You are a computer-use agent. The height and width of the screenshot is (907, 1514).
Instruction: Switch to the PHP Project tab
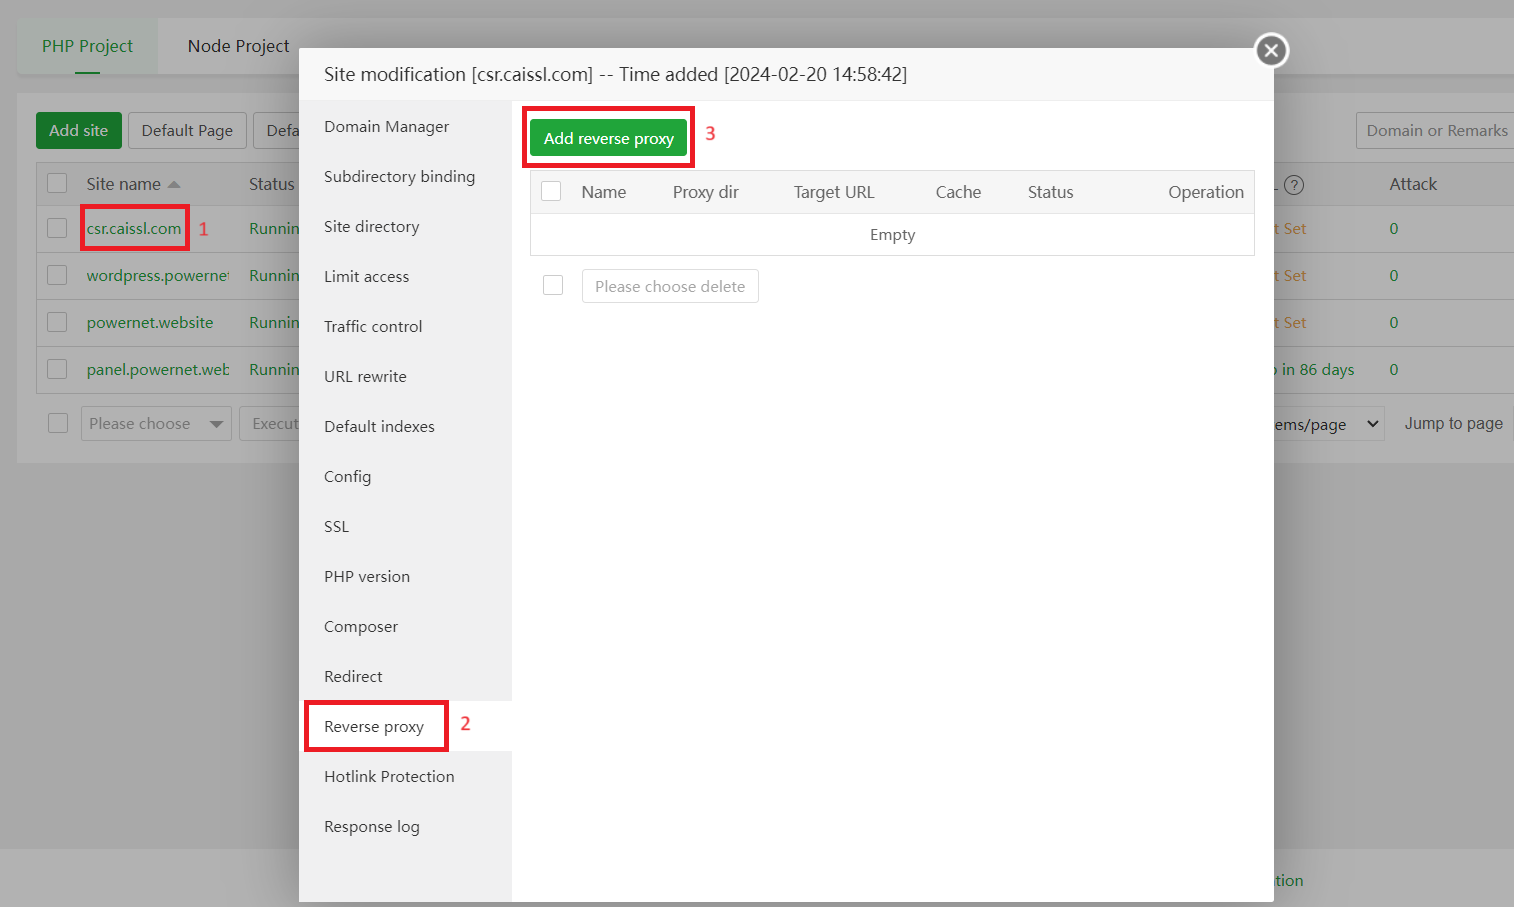pos(87,46)
